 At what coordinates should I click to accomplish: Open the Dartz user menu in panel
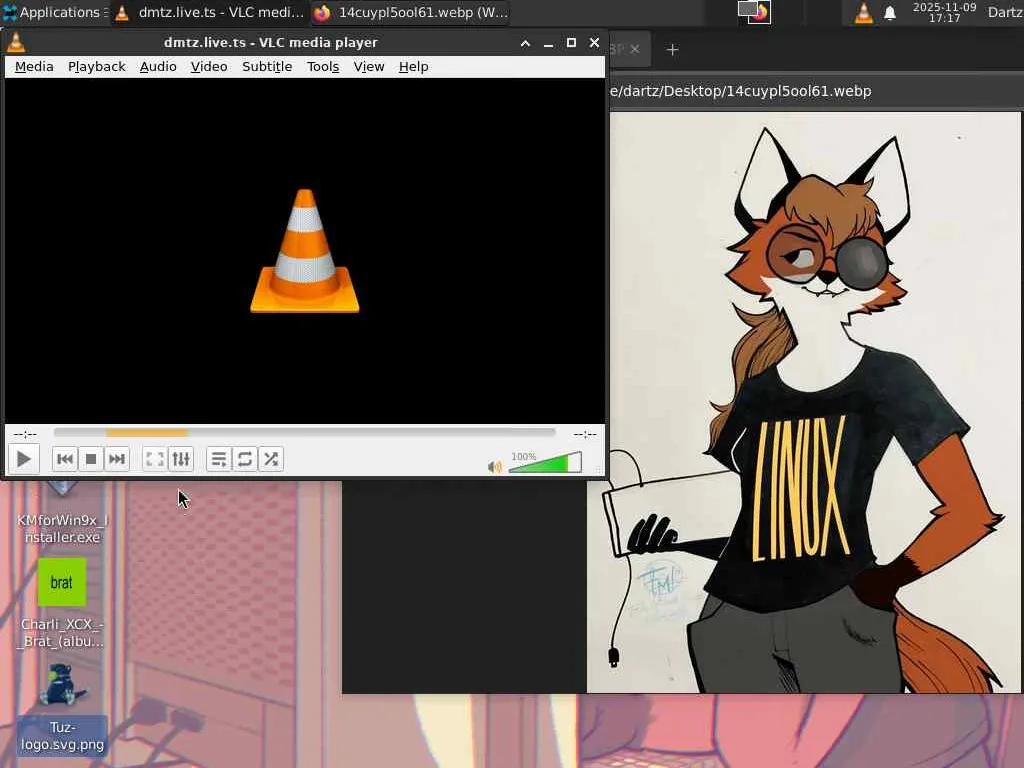1005,12
